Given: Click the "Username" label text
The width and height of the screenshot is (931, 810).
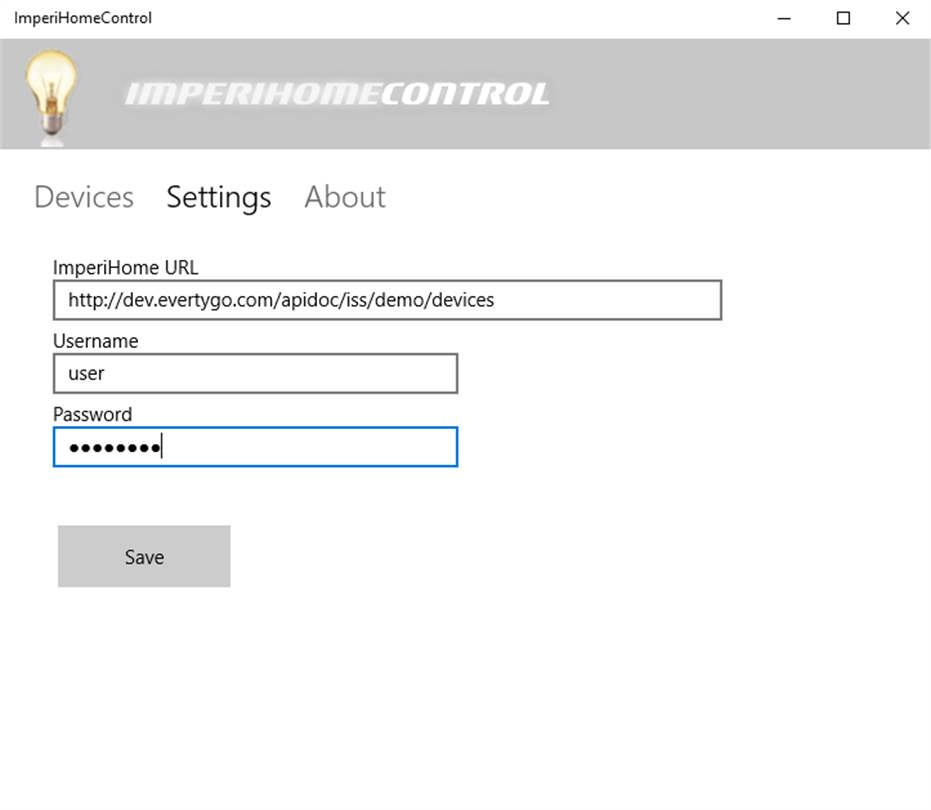Looking at the screenshot, I should (96, 341).
